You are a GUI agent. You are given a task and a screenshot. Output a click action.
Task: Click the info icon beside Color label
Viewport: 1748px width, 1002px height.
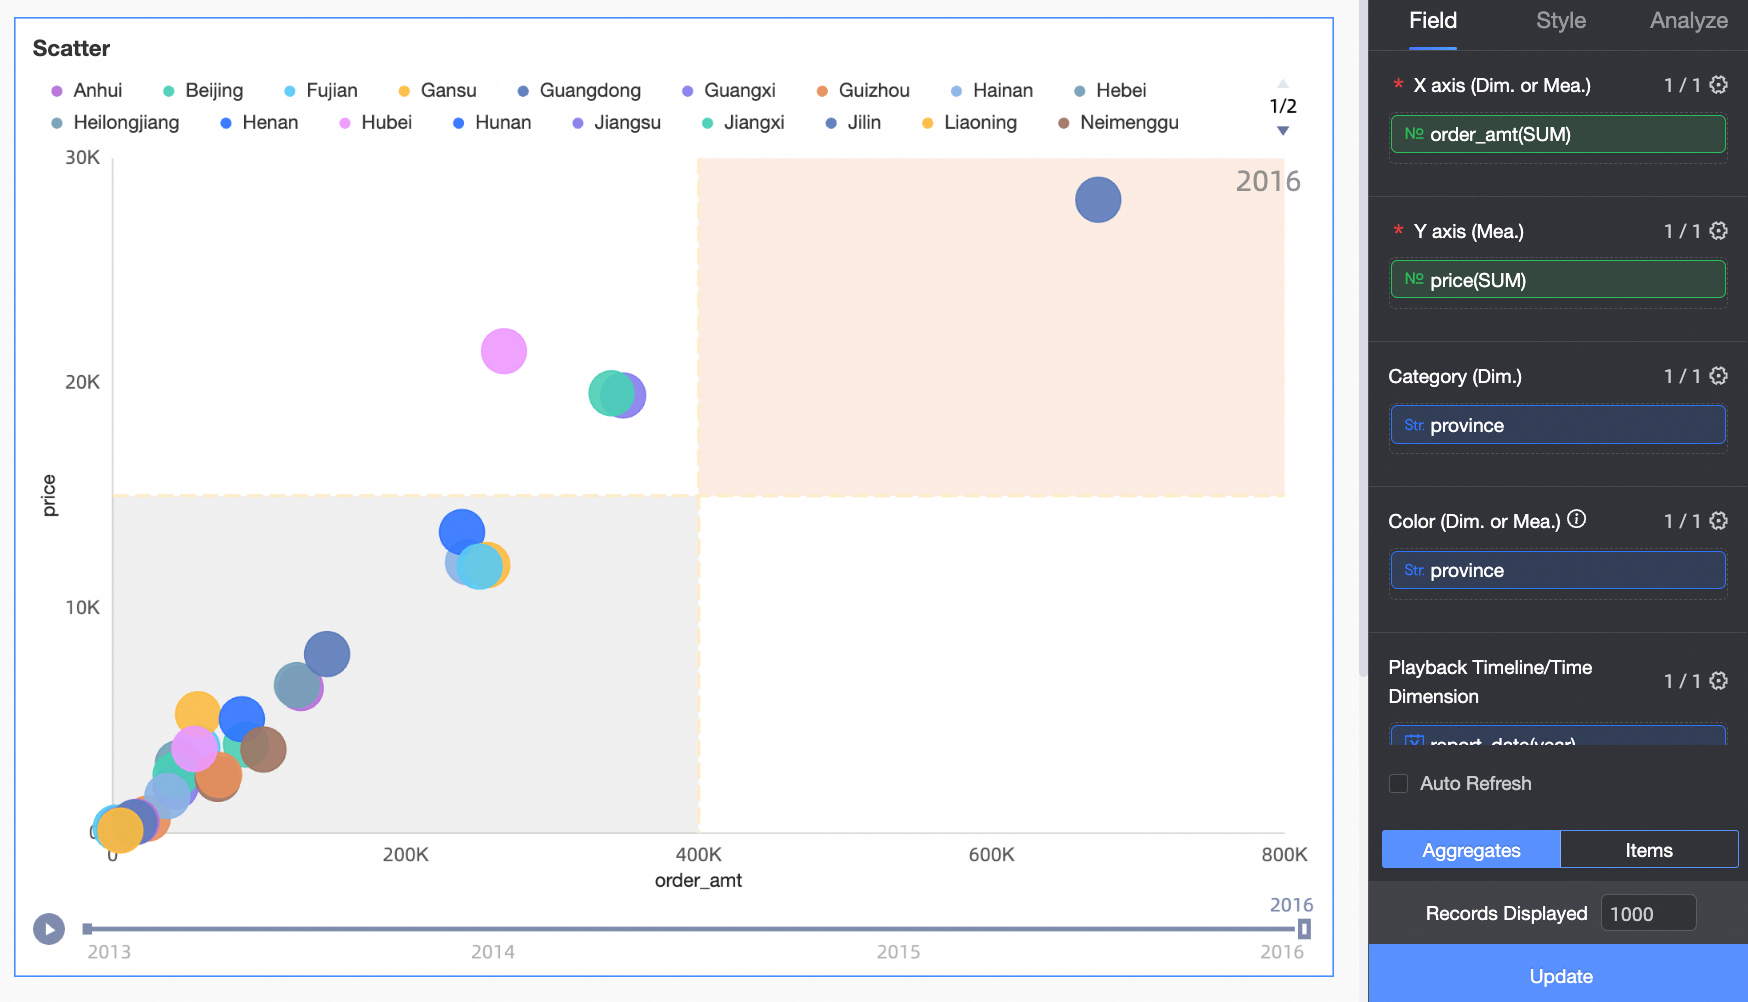[x=1577, y=519]
